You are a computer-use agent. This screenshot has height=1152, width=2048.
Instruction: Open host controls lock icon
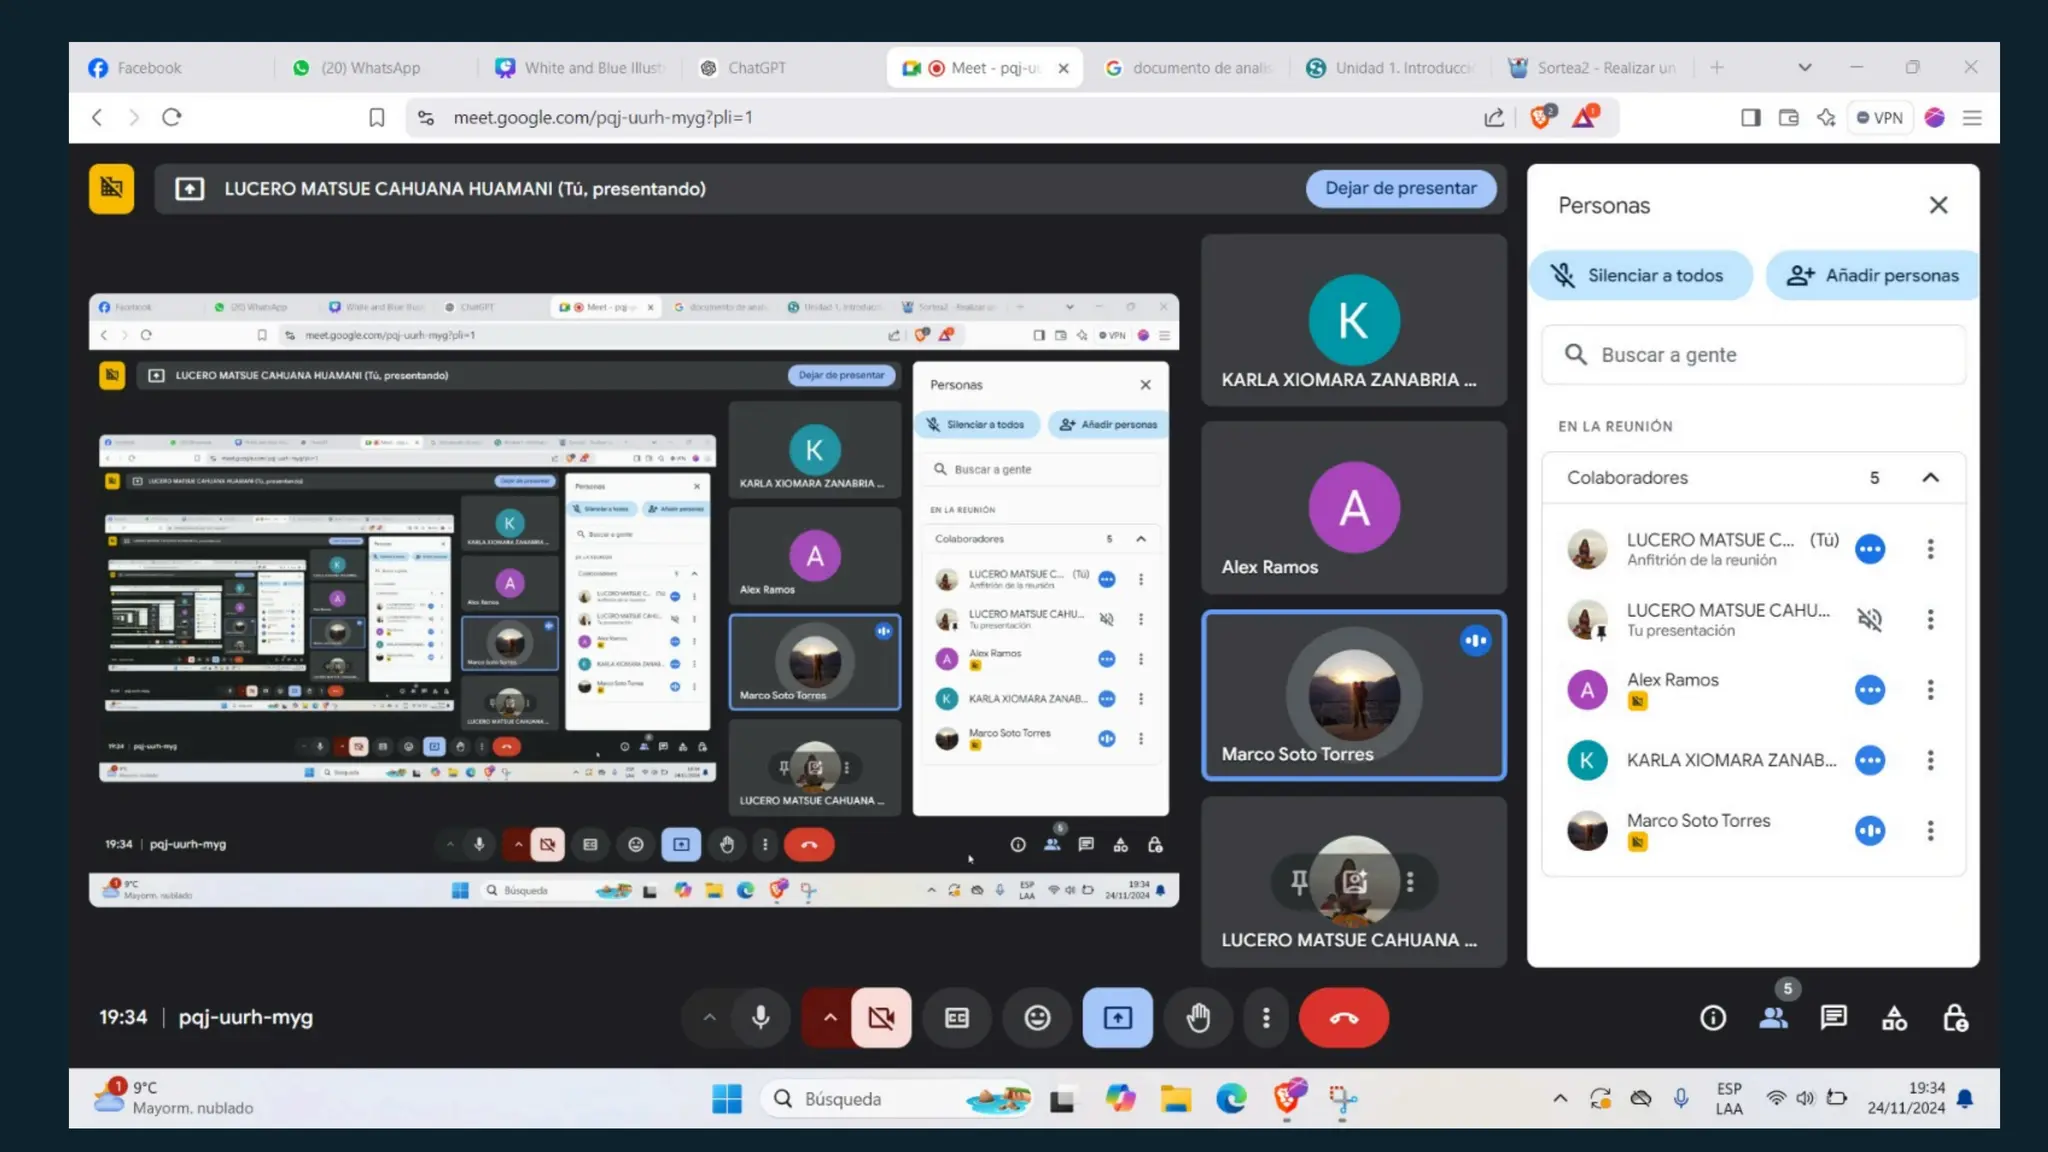pos(1955,1018)
